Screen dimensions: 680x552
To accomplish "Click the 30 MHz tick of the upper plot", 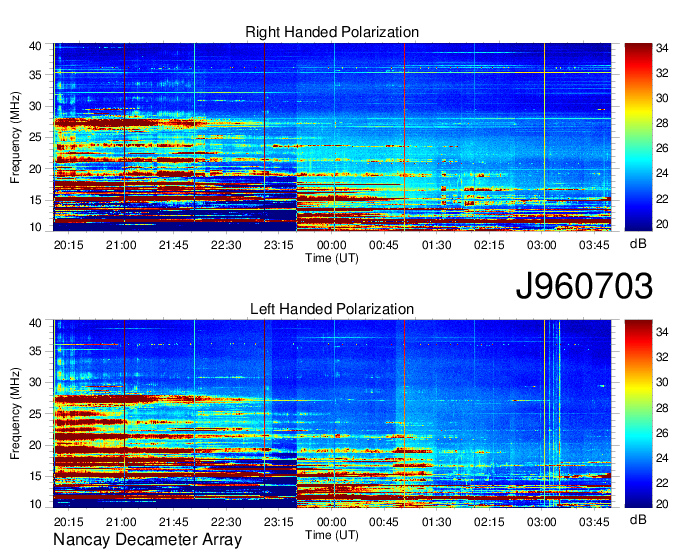I will (35, 106).
